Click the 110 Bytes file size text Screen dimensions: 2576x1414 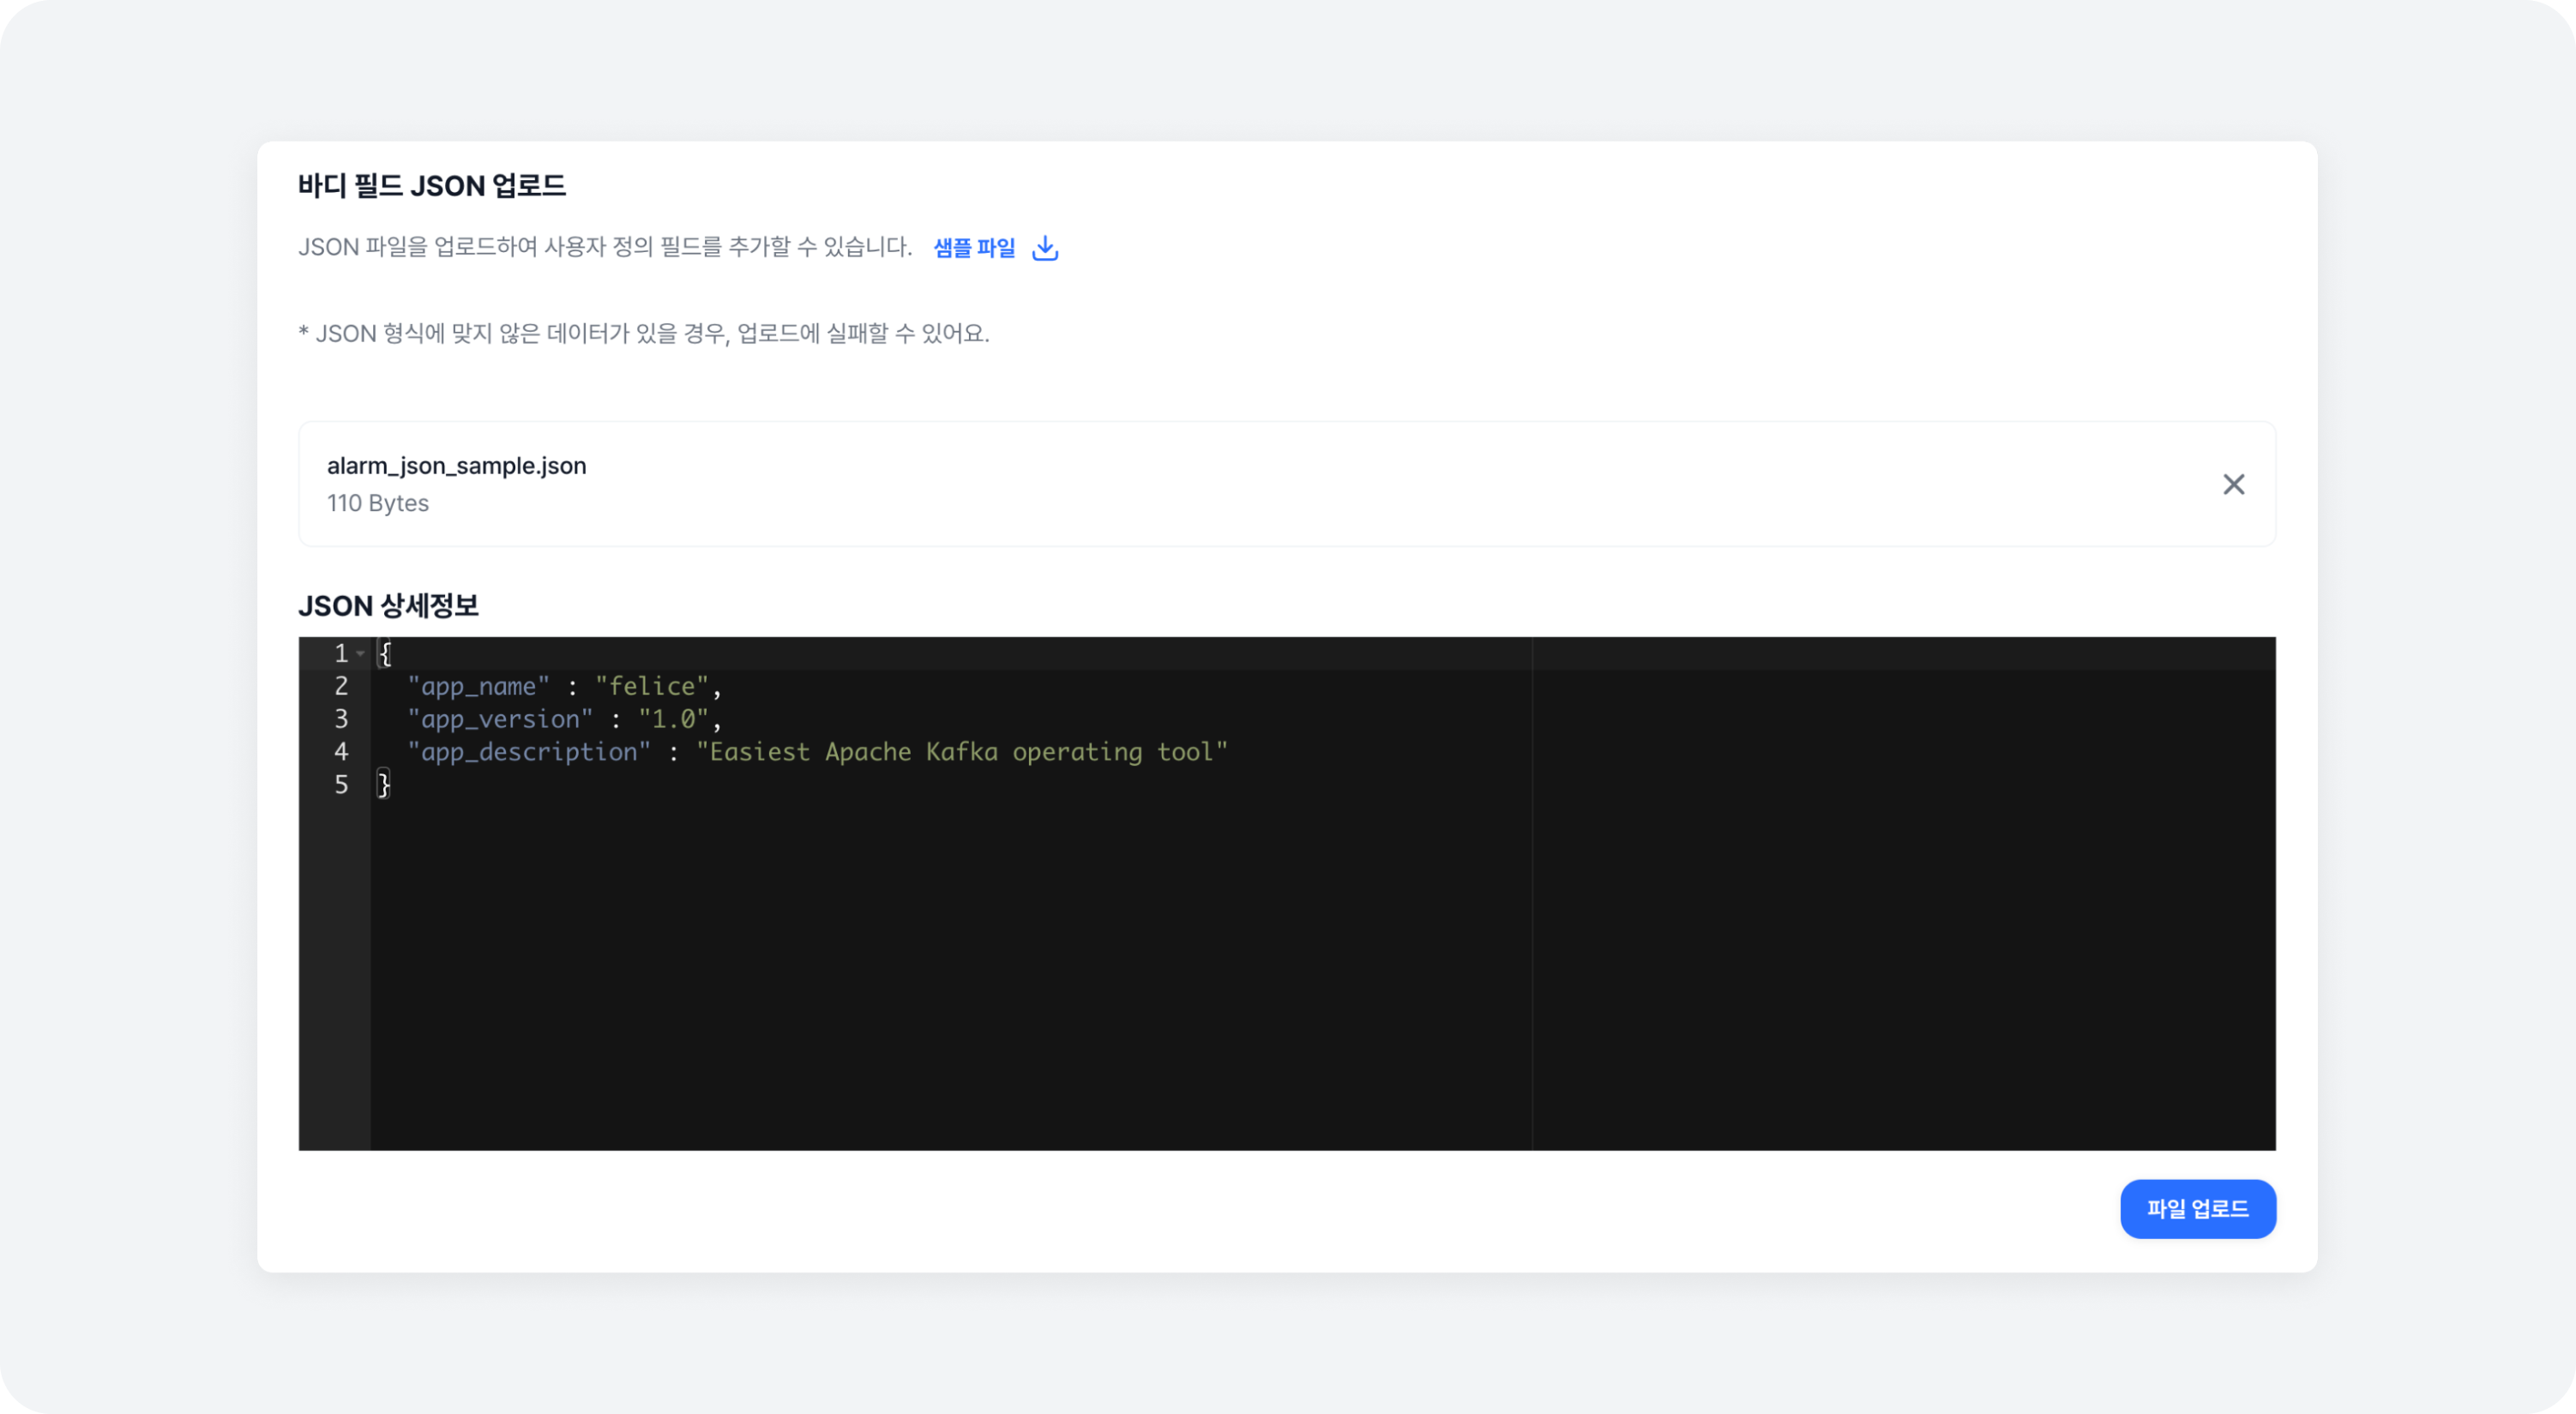[378, 503]
